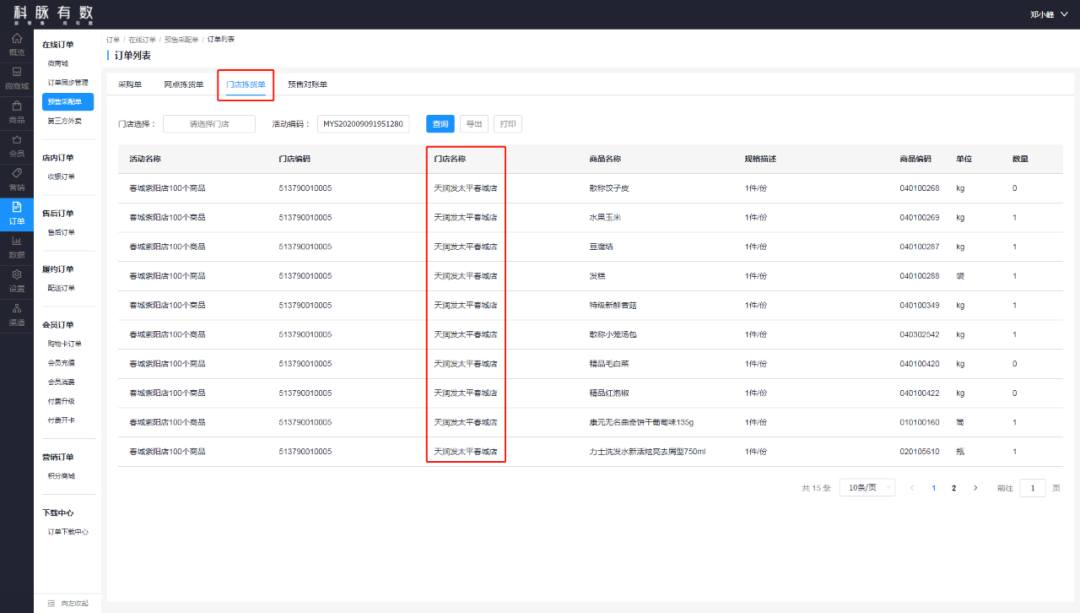Focus the 活动编码 input field
Viewport: 1080px width, 613px height.
click(363, 124)
